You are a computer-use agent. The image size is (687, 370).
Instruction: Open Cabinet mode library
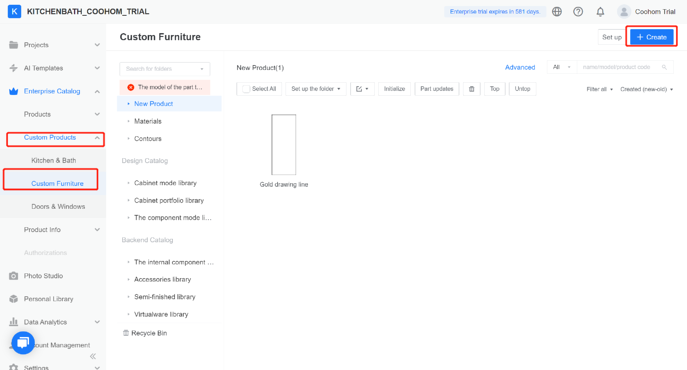(165, 183)
